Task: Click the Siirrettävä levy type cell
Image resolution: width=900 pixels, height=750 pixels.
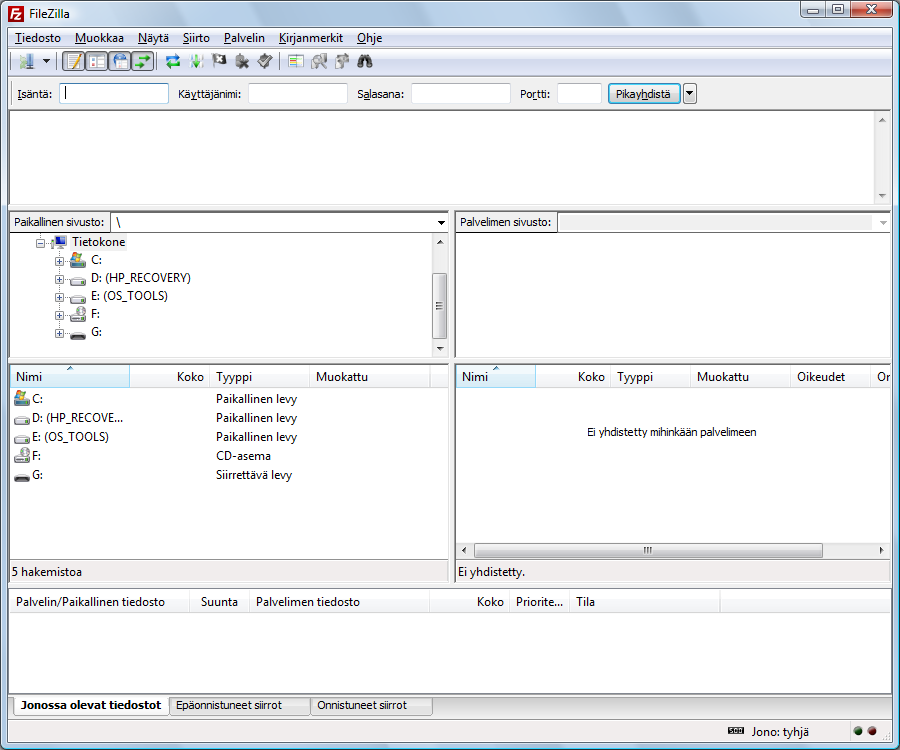Action: pyautogui.click(x=254, y=475)
